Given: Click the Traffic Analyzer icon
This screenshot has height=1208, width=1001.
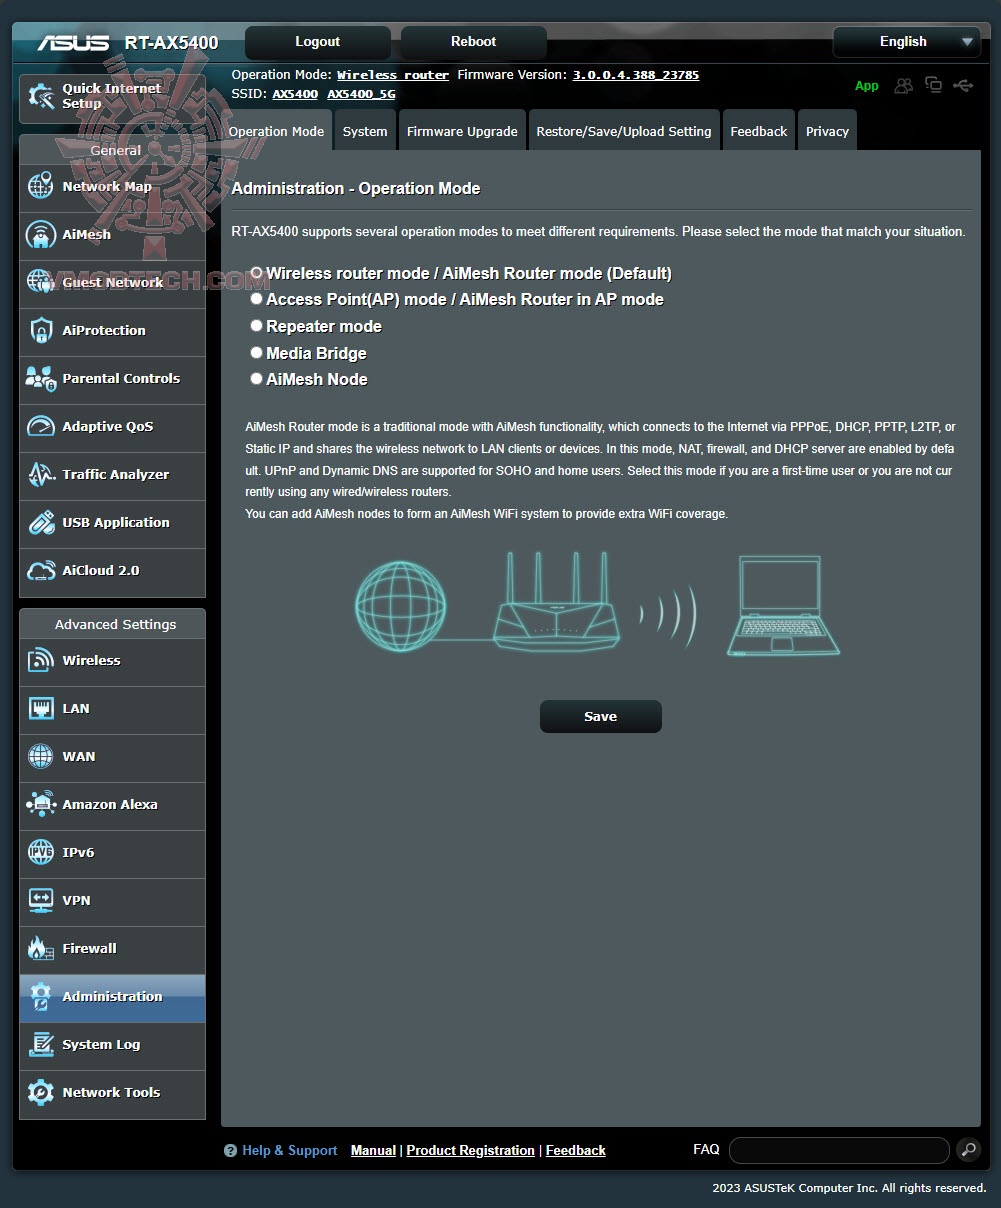Looking at the screenshot, I should [x=41, y=474].
